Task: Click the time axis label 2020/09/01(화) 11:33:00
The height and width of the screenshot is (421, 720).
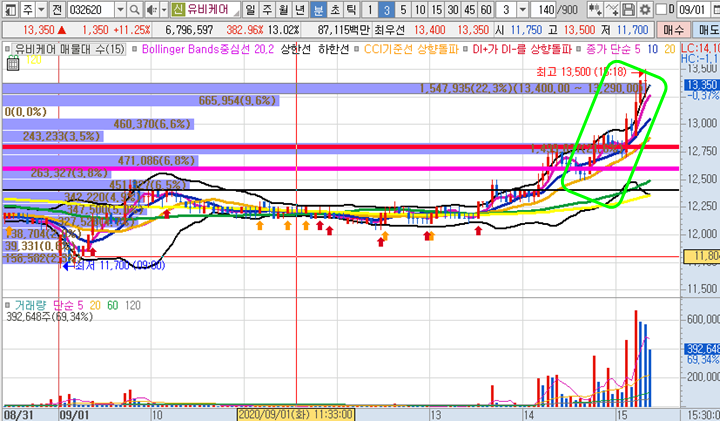Action: coord(296,415)
